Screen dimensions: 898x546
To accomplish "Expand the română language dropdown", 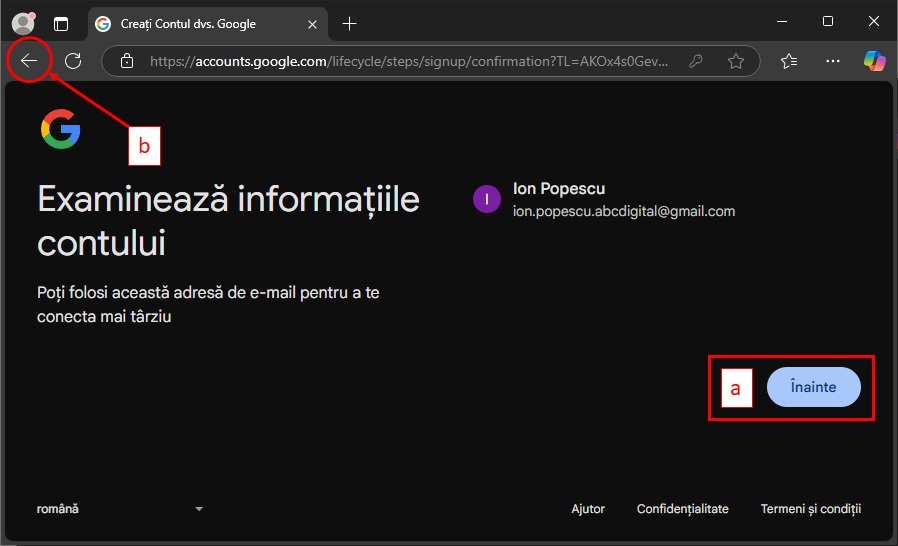I will 120,509.
